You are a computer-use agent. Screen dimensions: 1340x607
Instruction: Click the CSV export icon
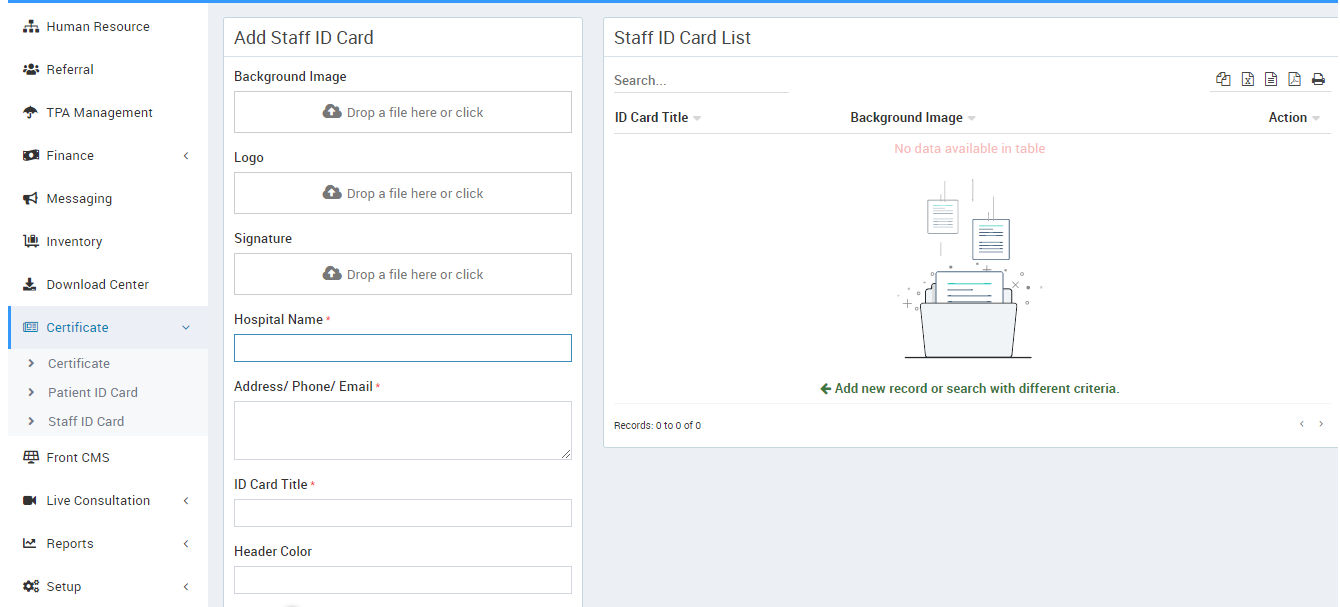click(x=1271, y=80)
